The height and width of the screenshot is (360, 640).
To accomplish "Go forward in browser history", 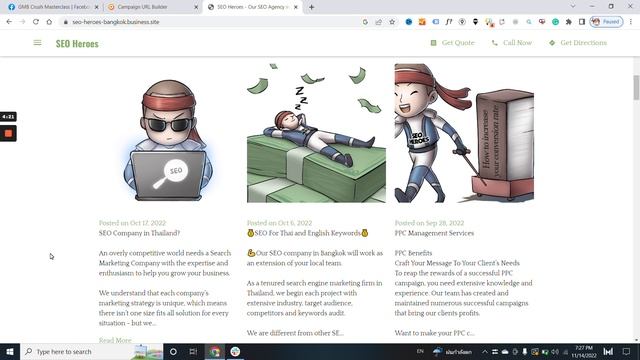I will [x=22, y=22].
